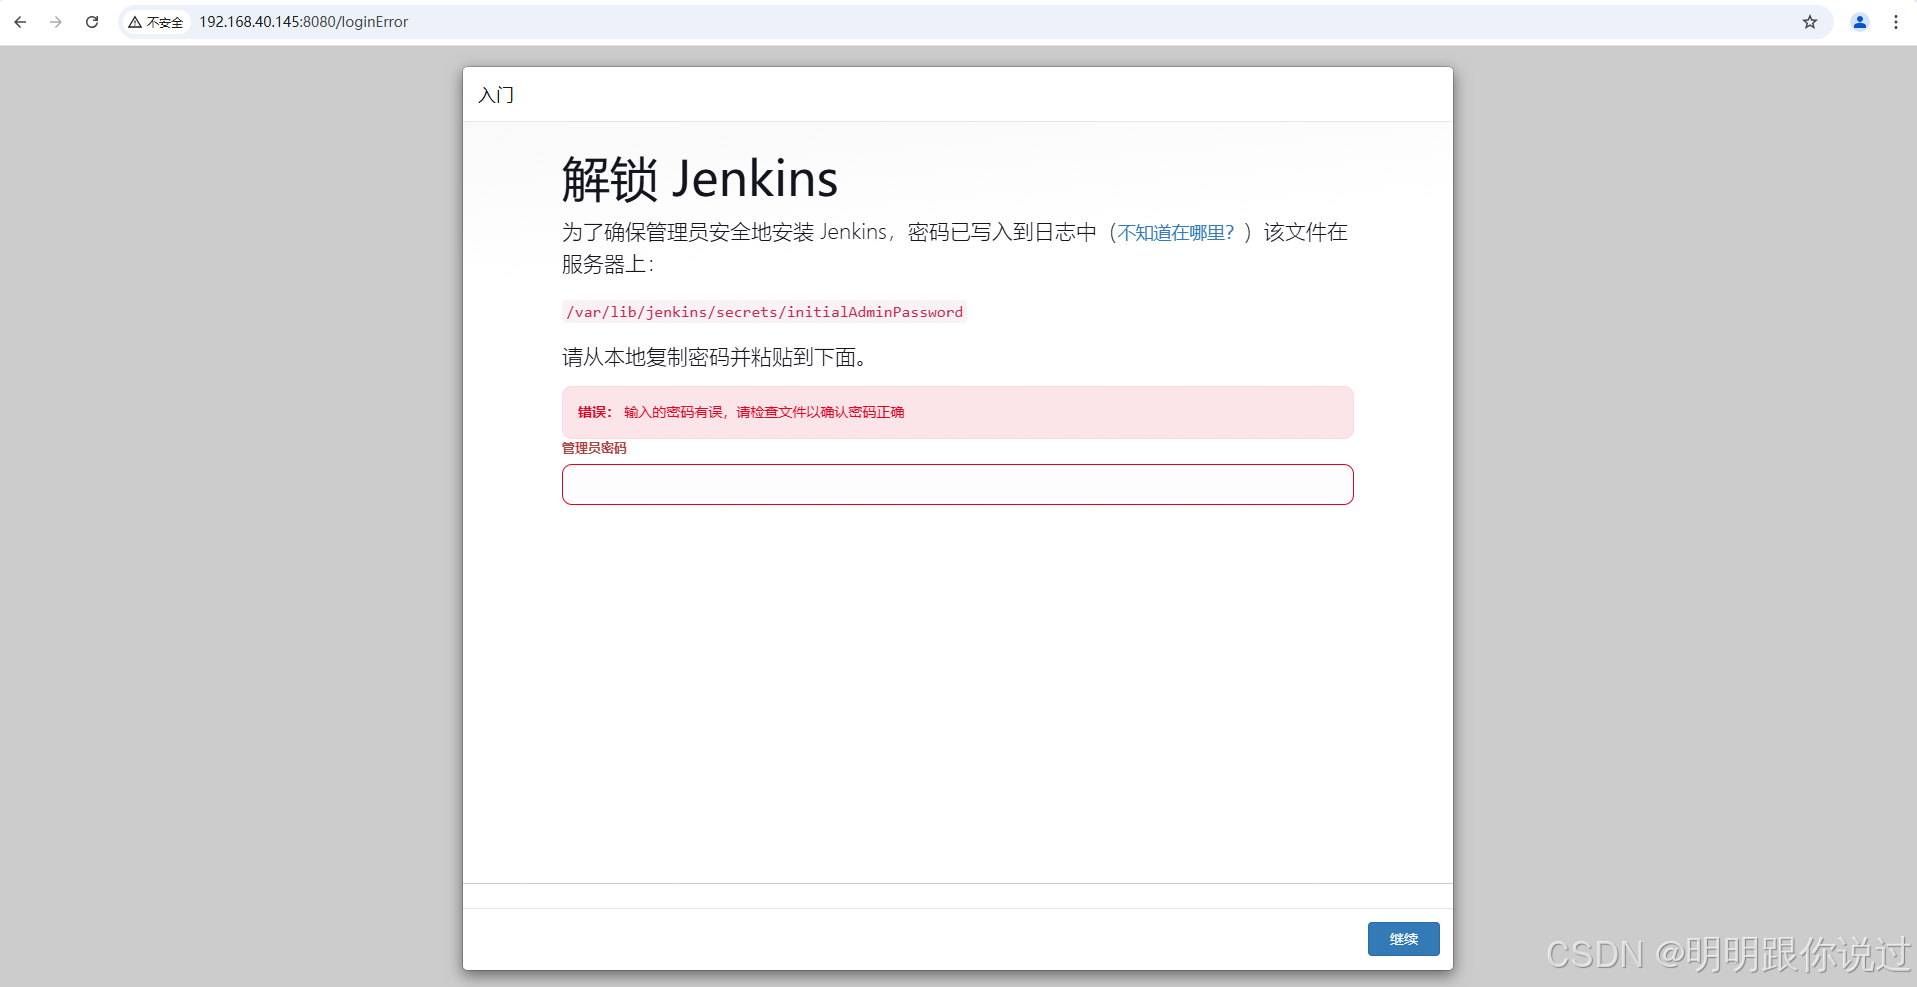Screen dimensions: 1917x987
Task: Click the browser forward arrow
Action: [x=56, y=22]
